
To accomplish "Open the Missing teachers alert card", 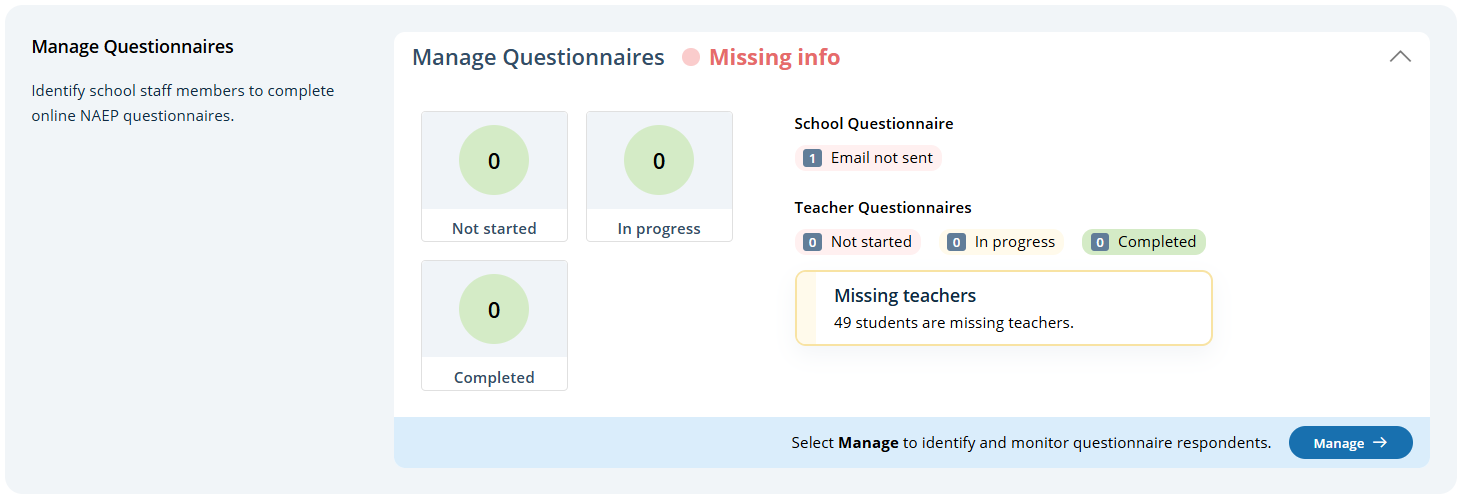I will pos(1003,308).
